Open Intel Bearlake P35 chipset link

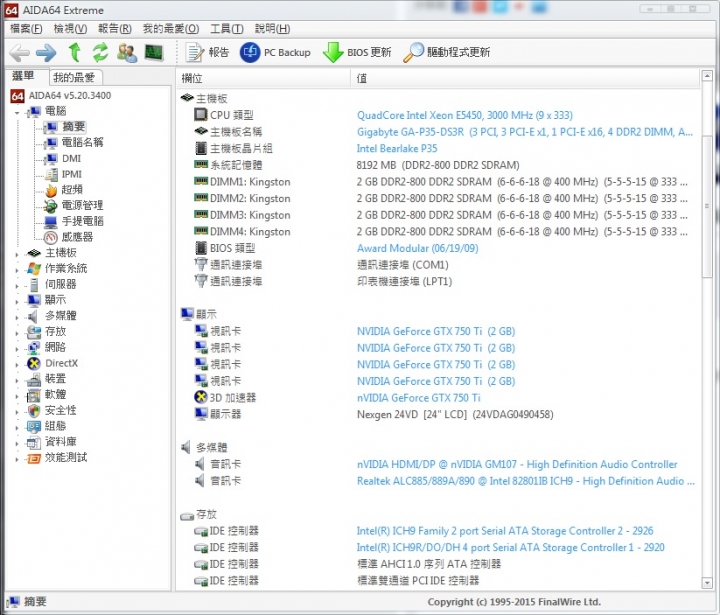tap(397, 148)
